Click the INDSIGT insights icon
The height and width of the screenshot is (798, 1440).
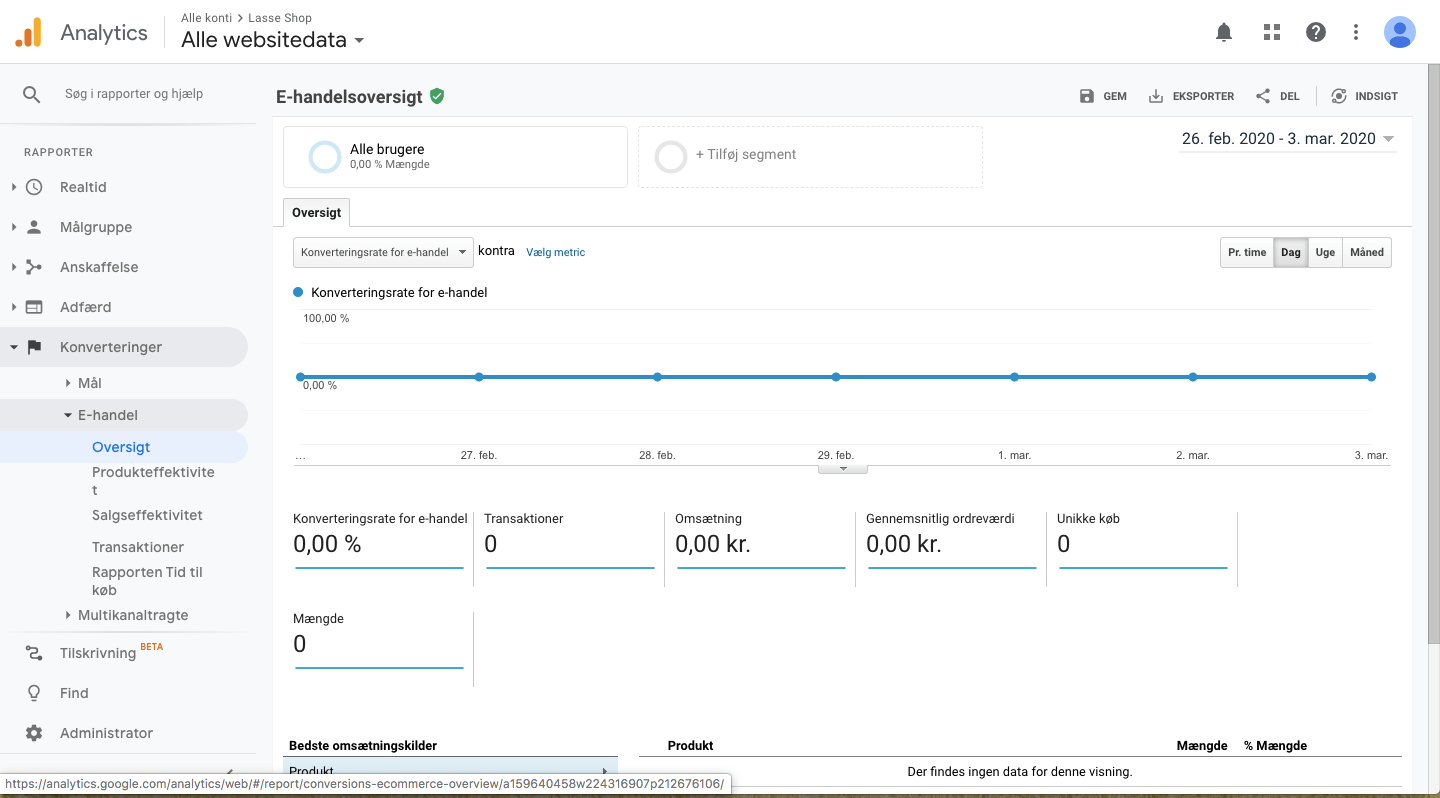[1339, 96]
